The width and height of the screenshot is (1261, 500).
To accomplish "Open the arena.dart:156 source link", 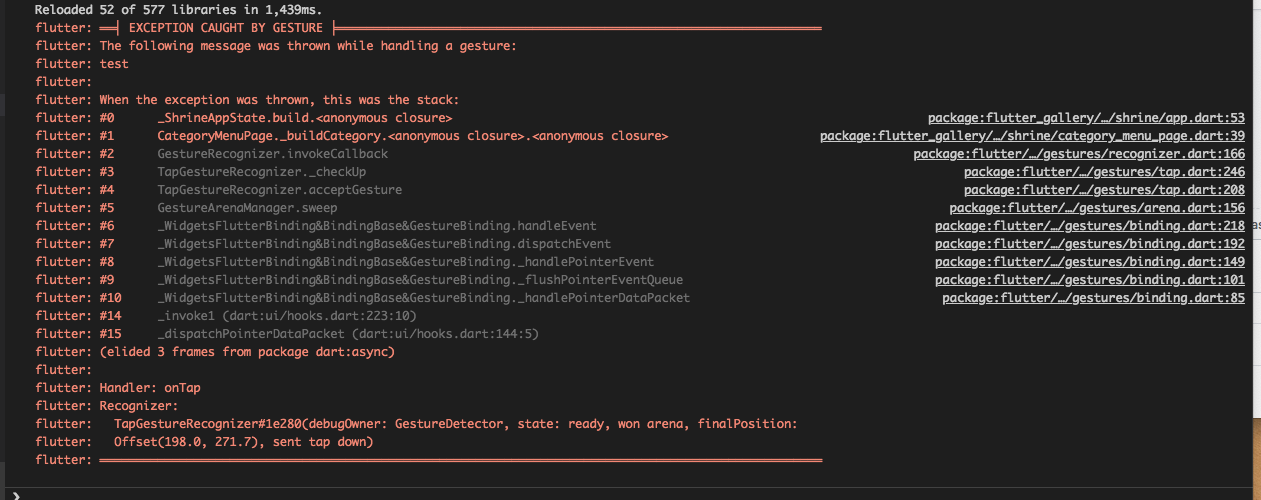I will point(1097,208).
